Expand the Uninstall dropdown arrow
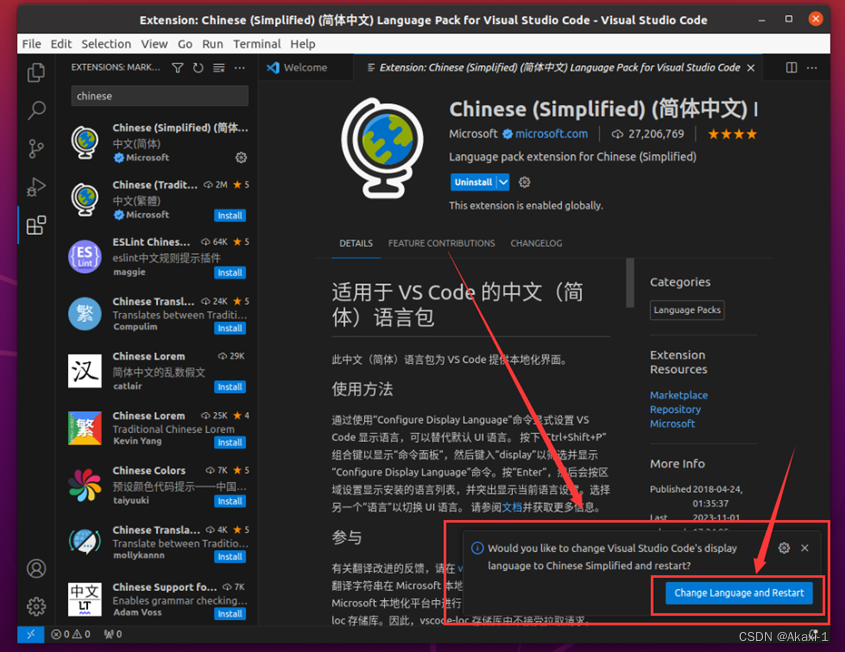Image resolution: width=845 pixels, height=652 pixels. pyautogui.click(x=503, y=182)
